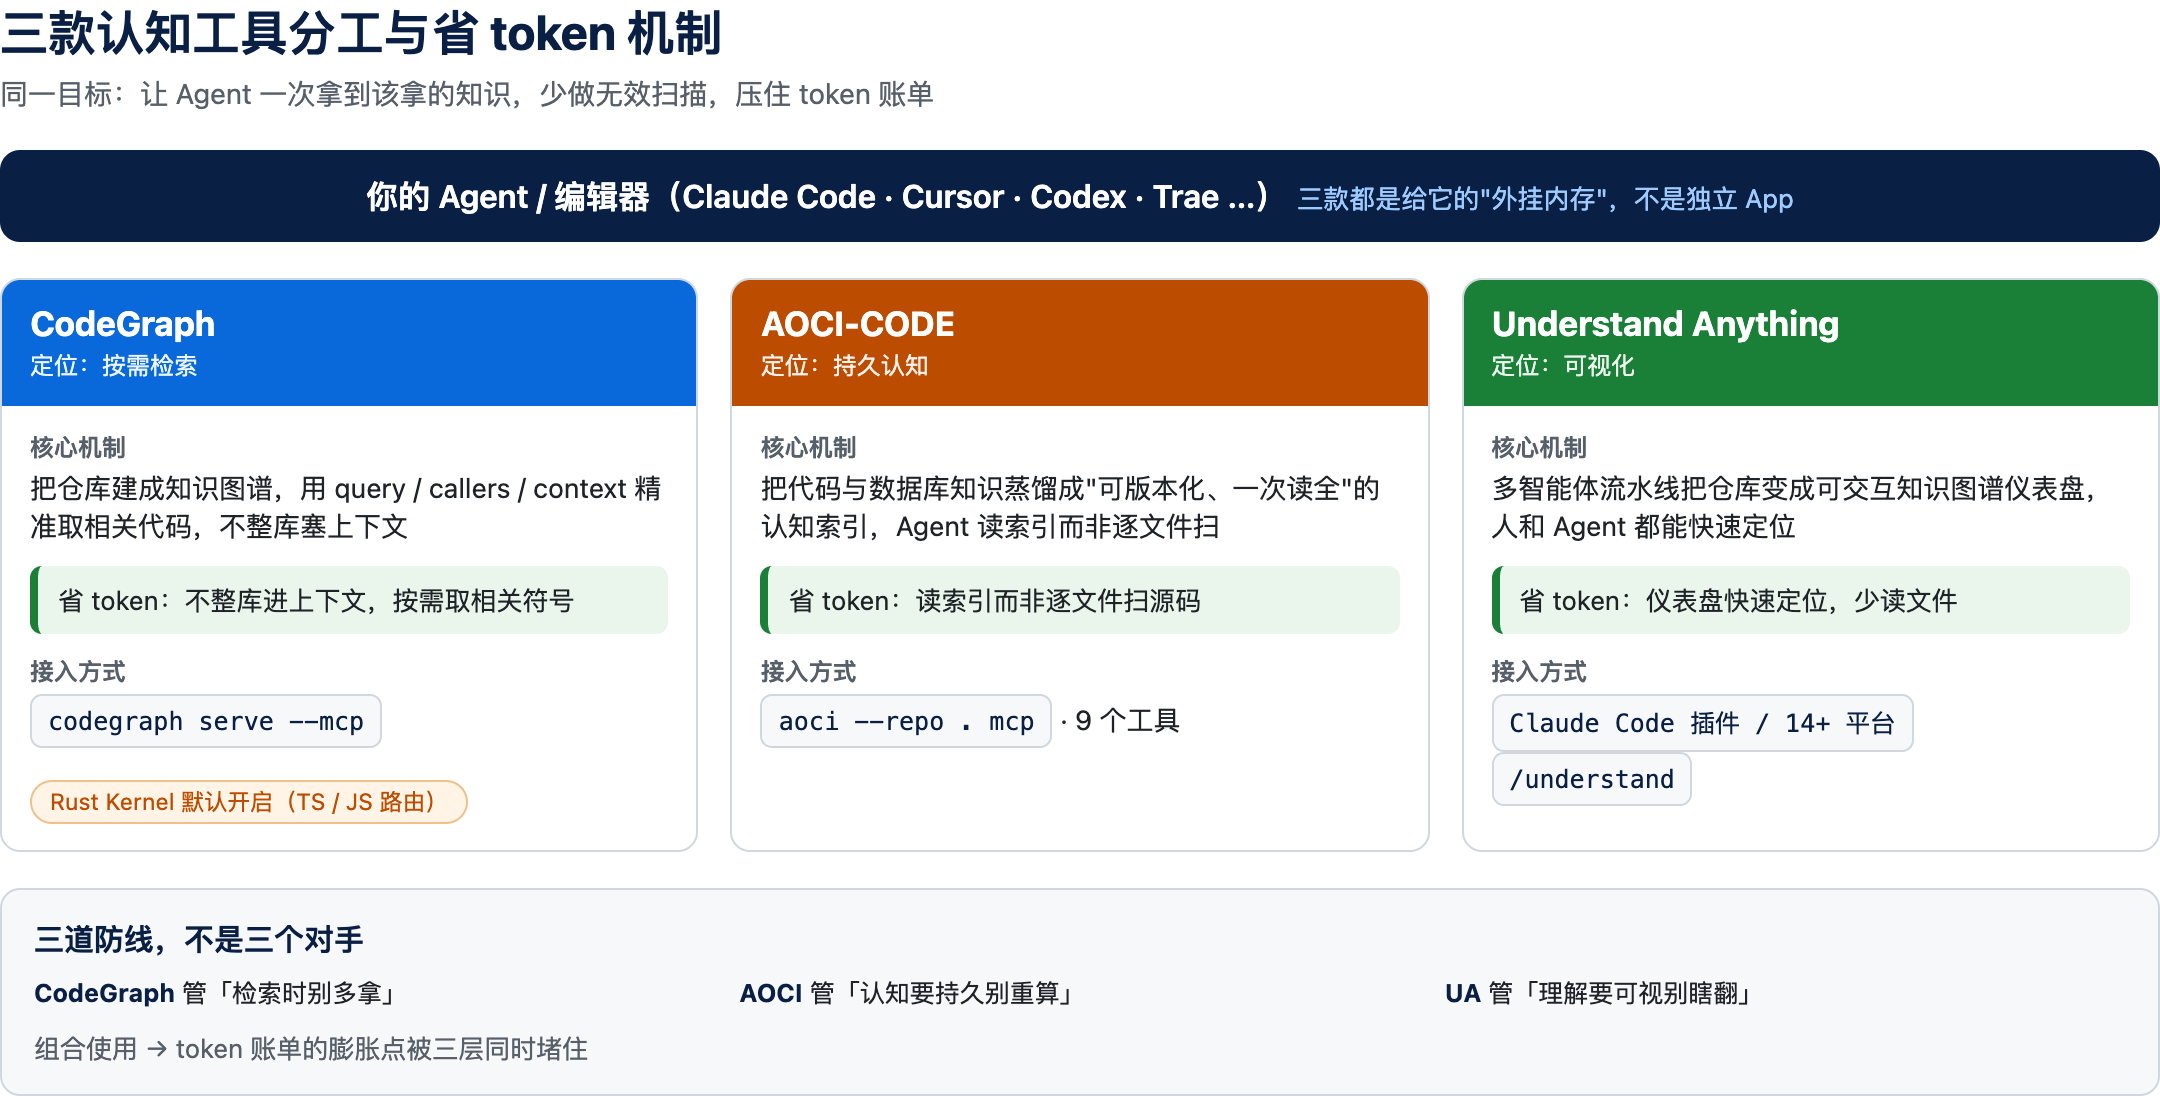Image resolution: width=2160 pixels, height=1096 pixels.
Task: Click 核心机制 label in CodeGraph card
Action: pos(78,447)
